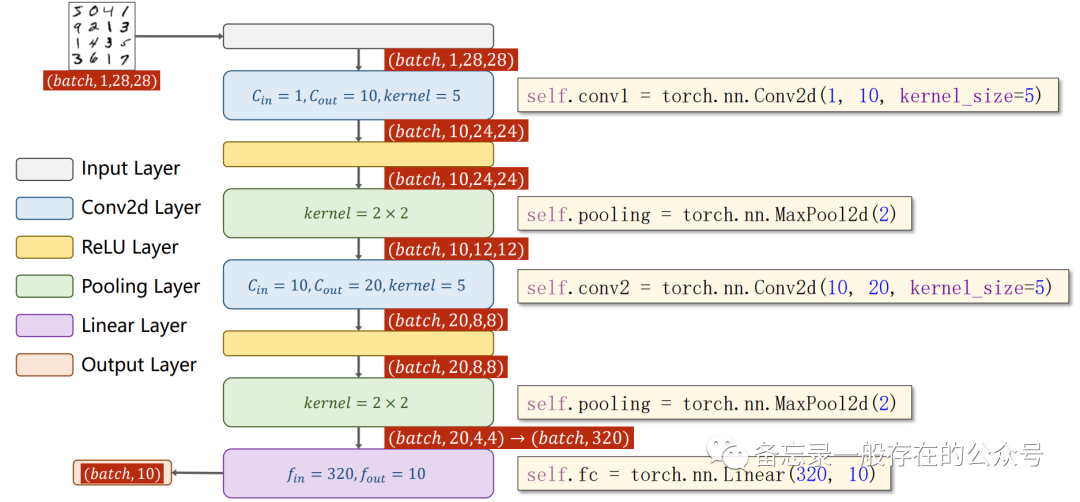Click the (batch,10,24,24) label right after conv1 block
1080x502 pixels.
(456, 131)
